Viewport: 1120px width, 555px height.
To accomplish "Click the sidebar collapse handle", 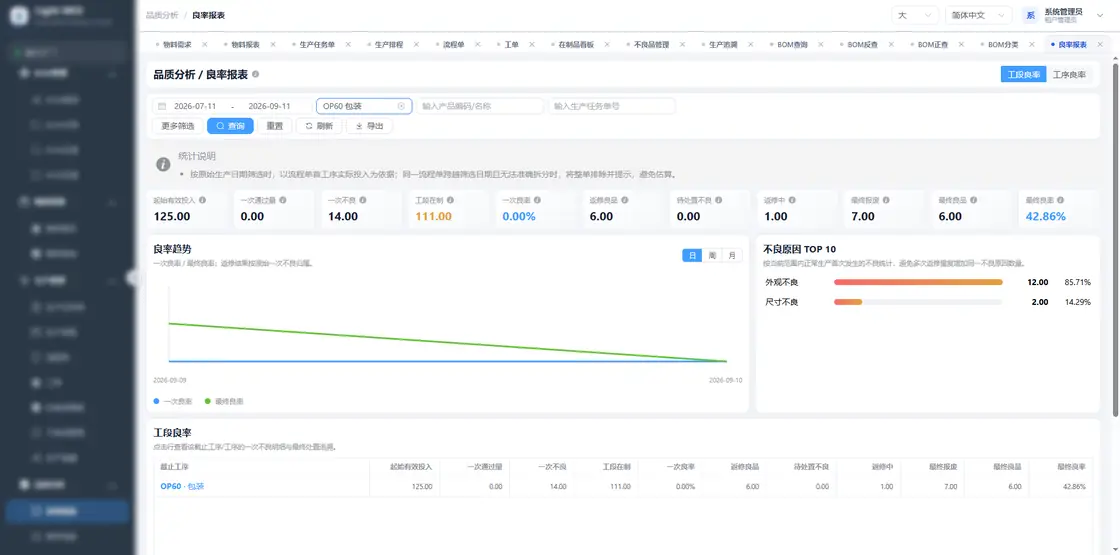I will (x=131, y=278).
